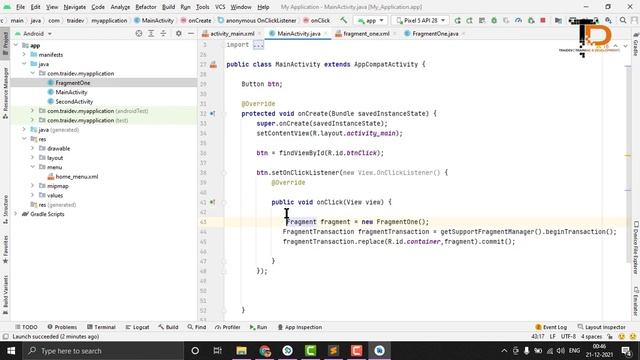Click the File Explorer taskbar icon
The image size is (640, 360).
[242, 351]
